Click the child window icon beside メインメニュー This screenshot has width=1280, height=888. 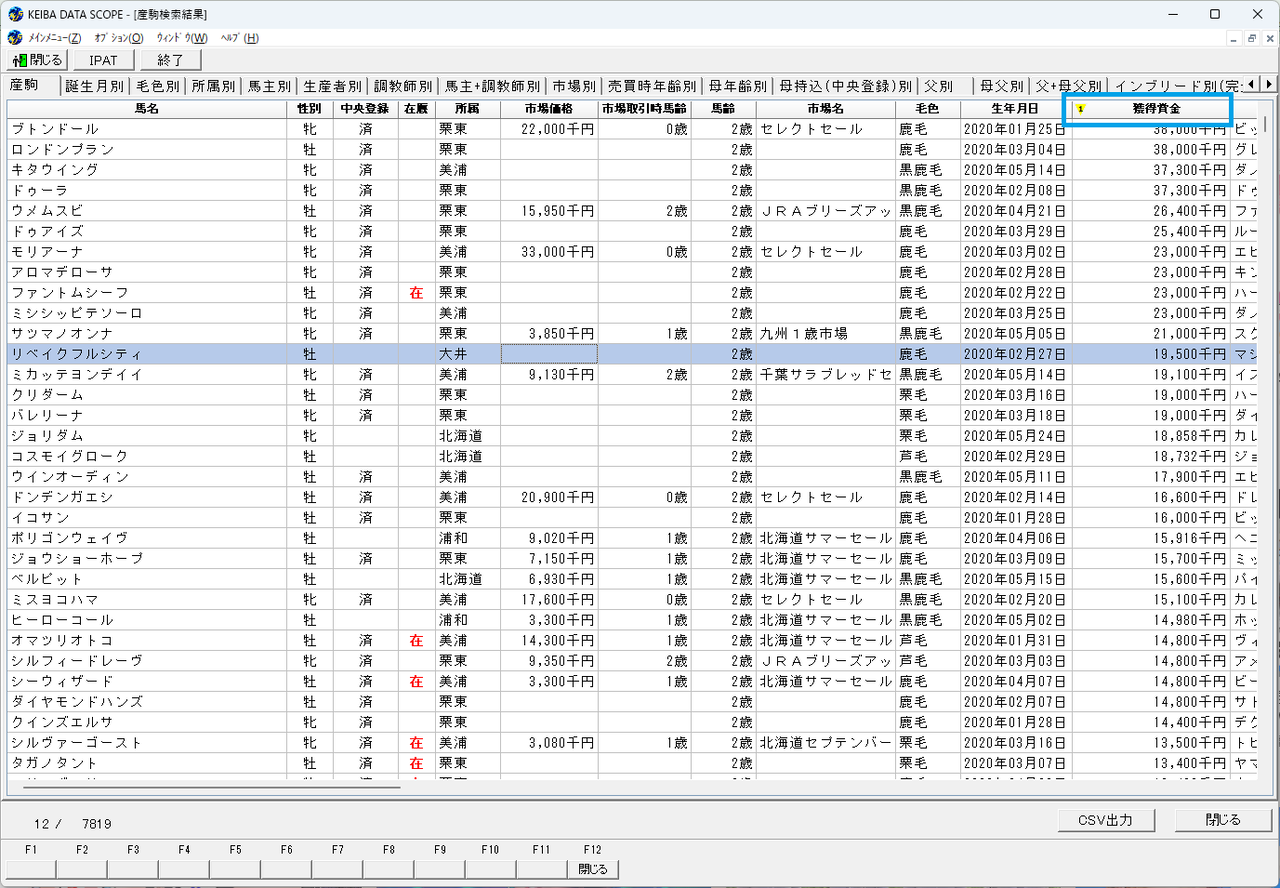(x=14, y=38)
